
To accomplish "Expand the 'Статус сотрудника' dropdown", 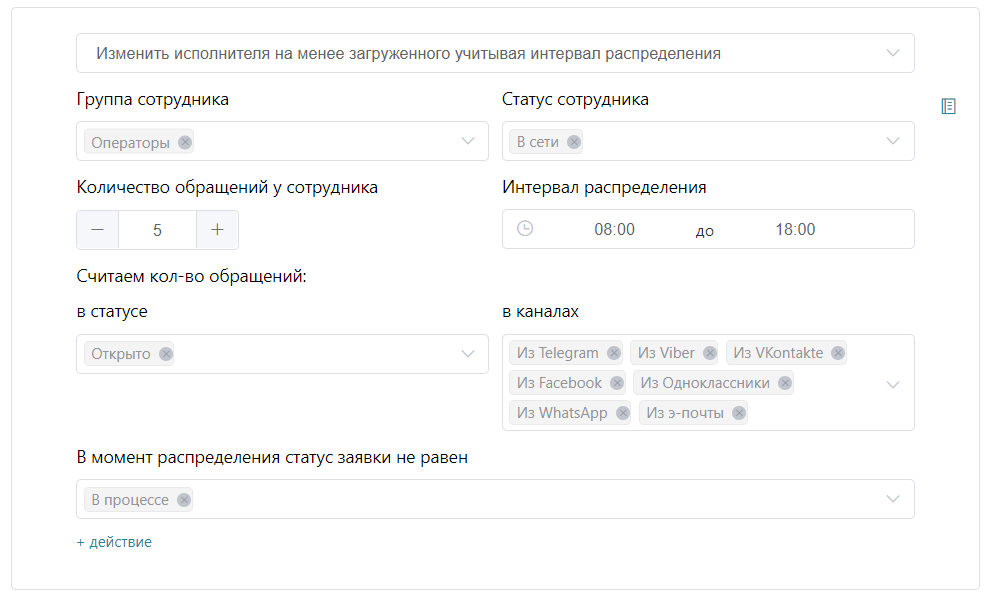I will [893, 141].
